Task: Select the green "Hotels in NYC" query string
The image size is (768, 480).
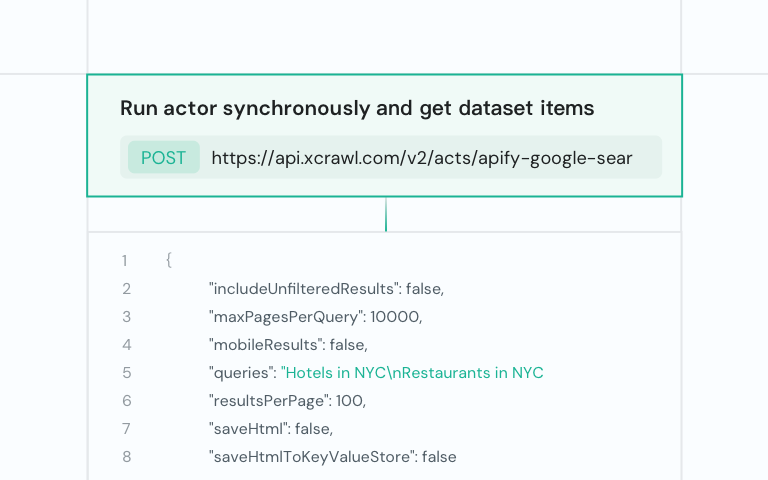Action: [x=412, y=373]
